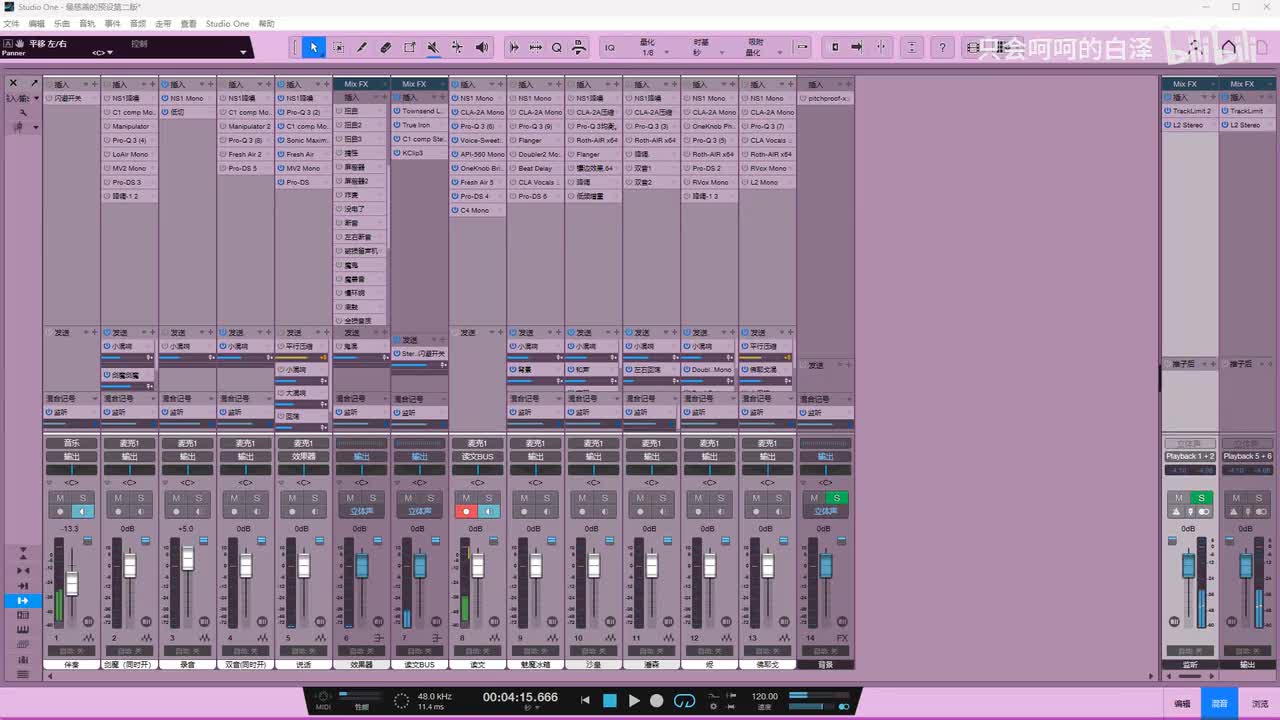Solo channel 3 录音
This screenshot has width=1280, height=720.
(x=199, y=498)
